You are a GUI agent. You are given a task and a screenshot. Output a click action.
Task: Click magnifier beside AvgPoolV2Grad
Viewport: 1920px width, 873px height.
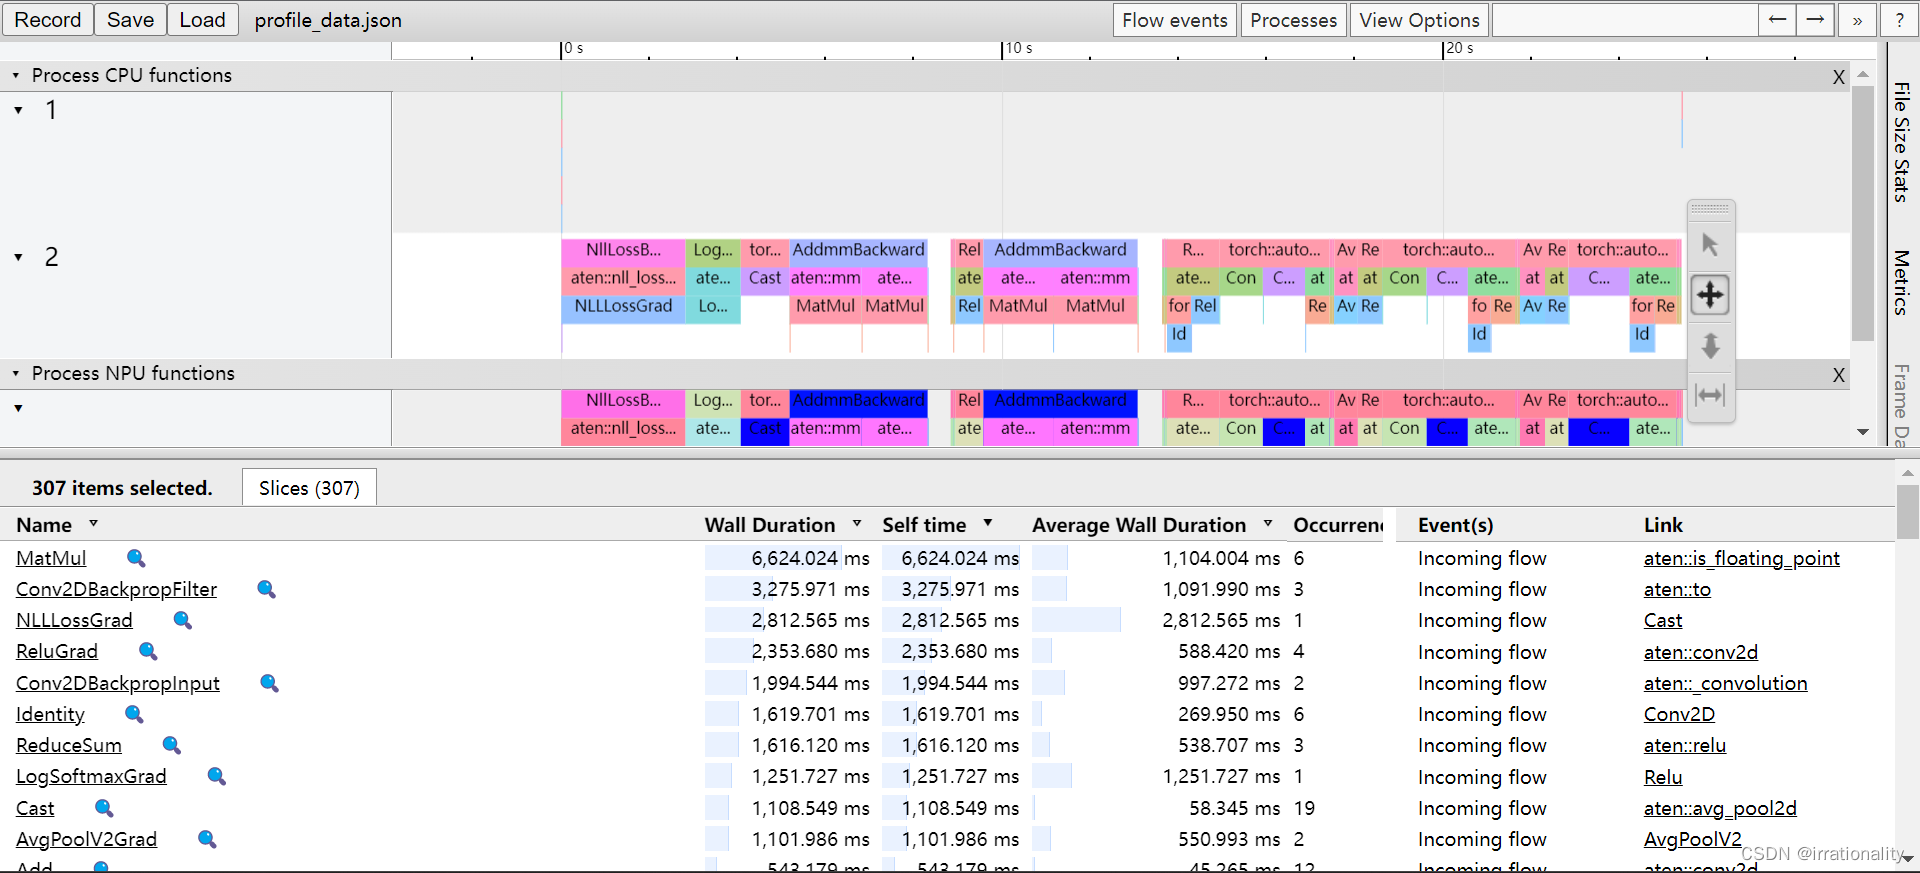207,839
